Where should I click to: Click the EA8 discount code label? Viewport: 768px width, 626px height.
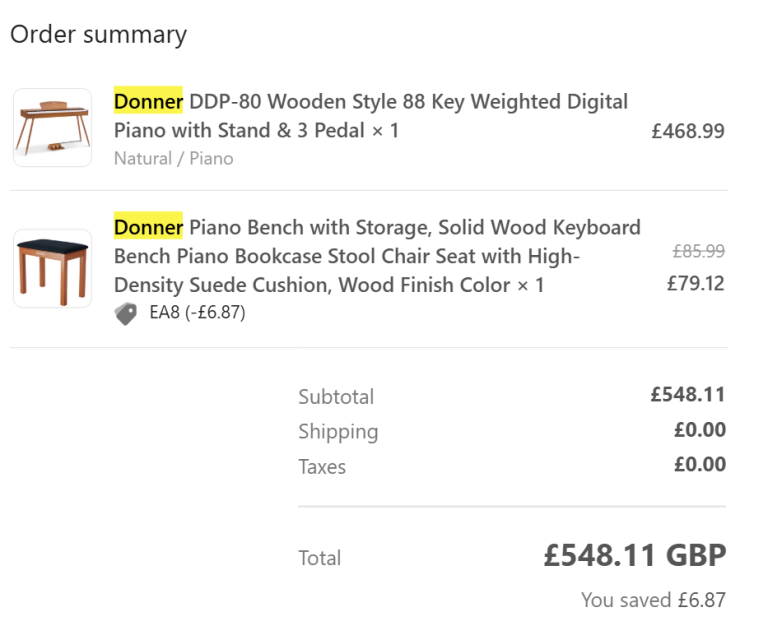pyautogui.click(x=197, y=313)
